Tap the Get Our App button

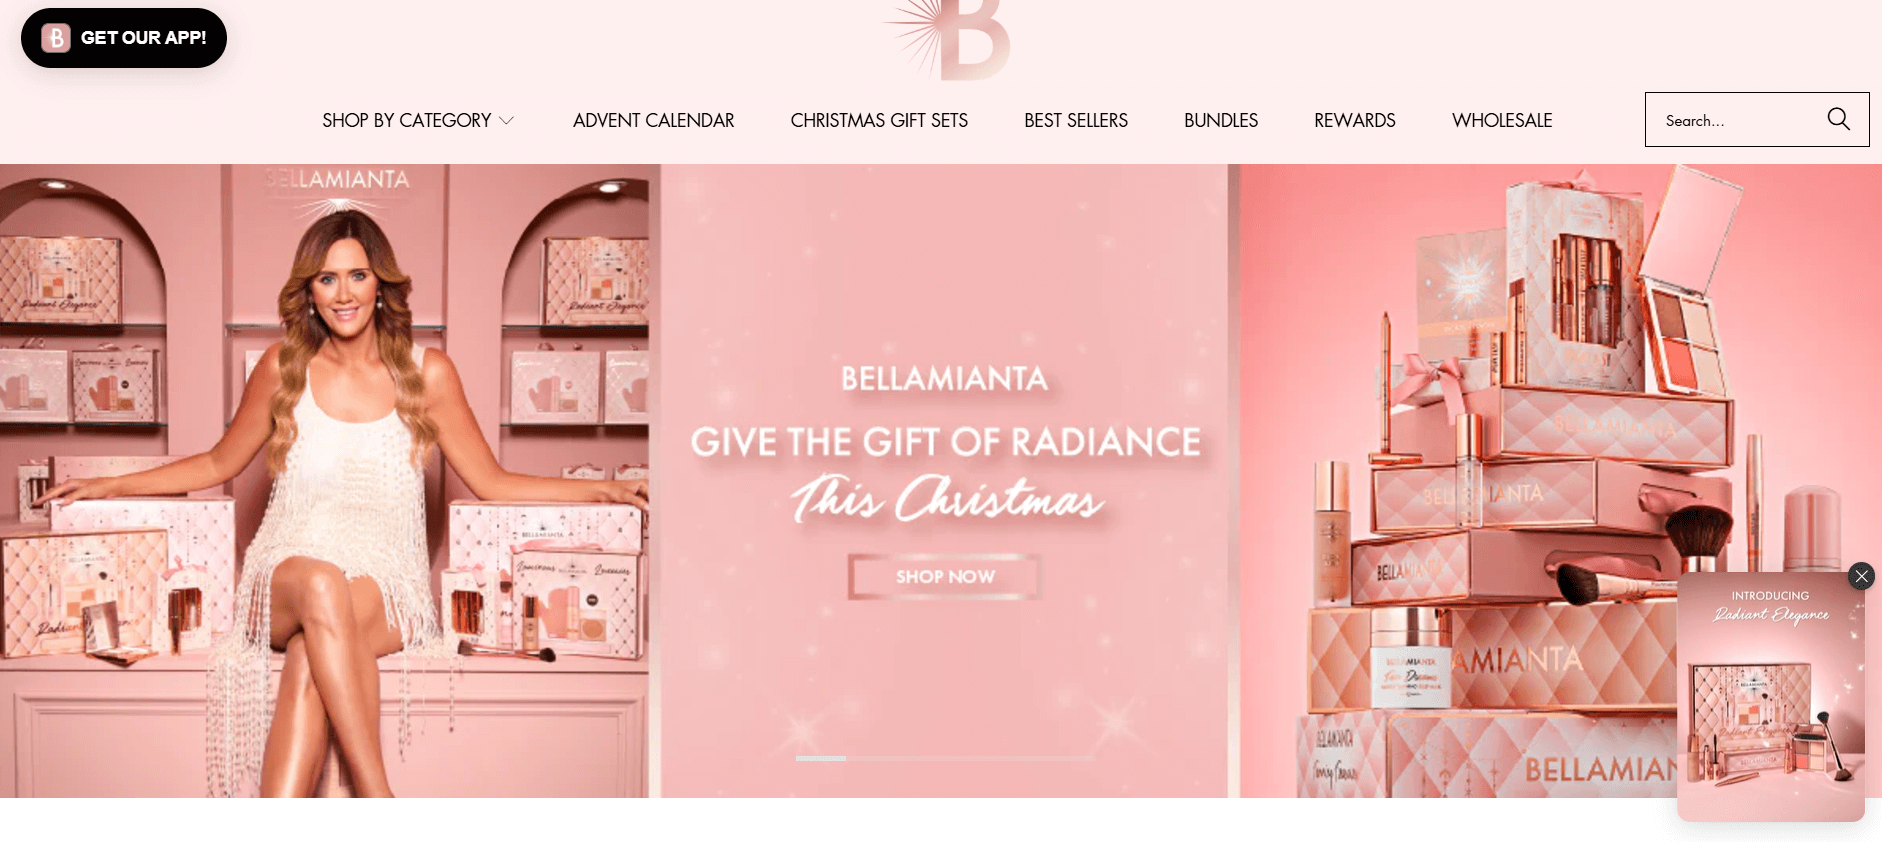point(124,38)
